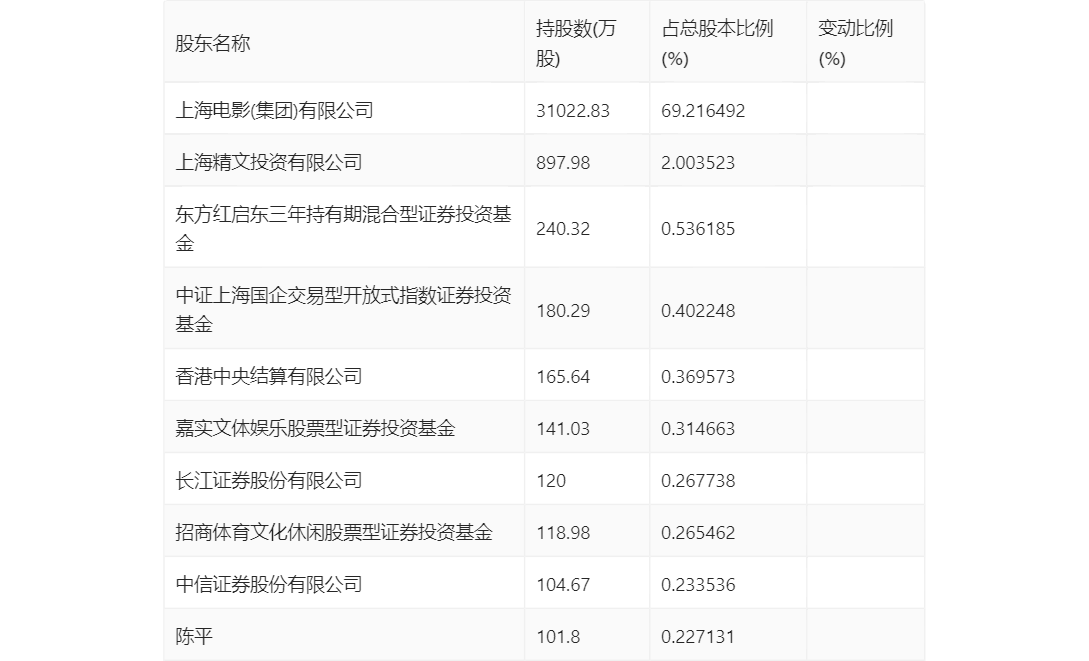This screenshot has width=1089, height=661.
Task: Click the shareholding value 120
Action: click(551, 480)
